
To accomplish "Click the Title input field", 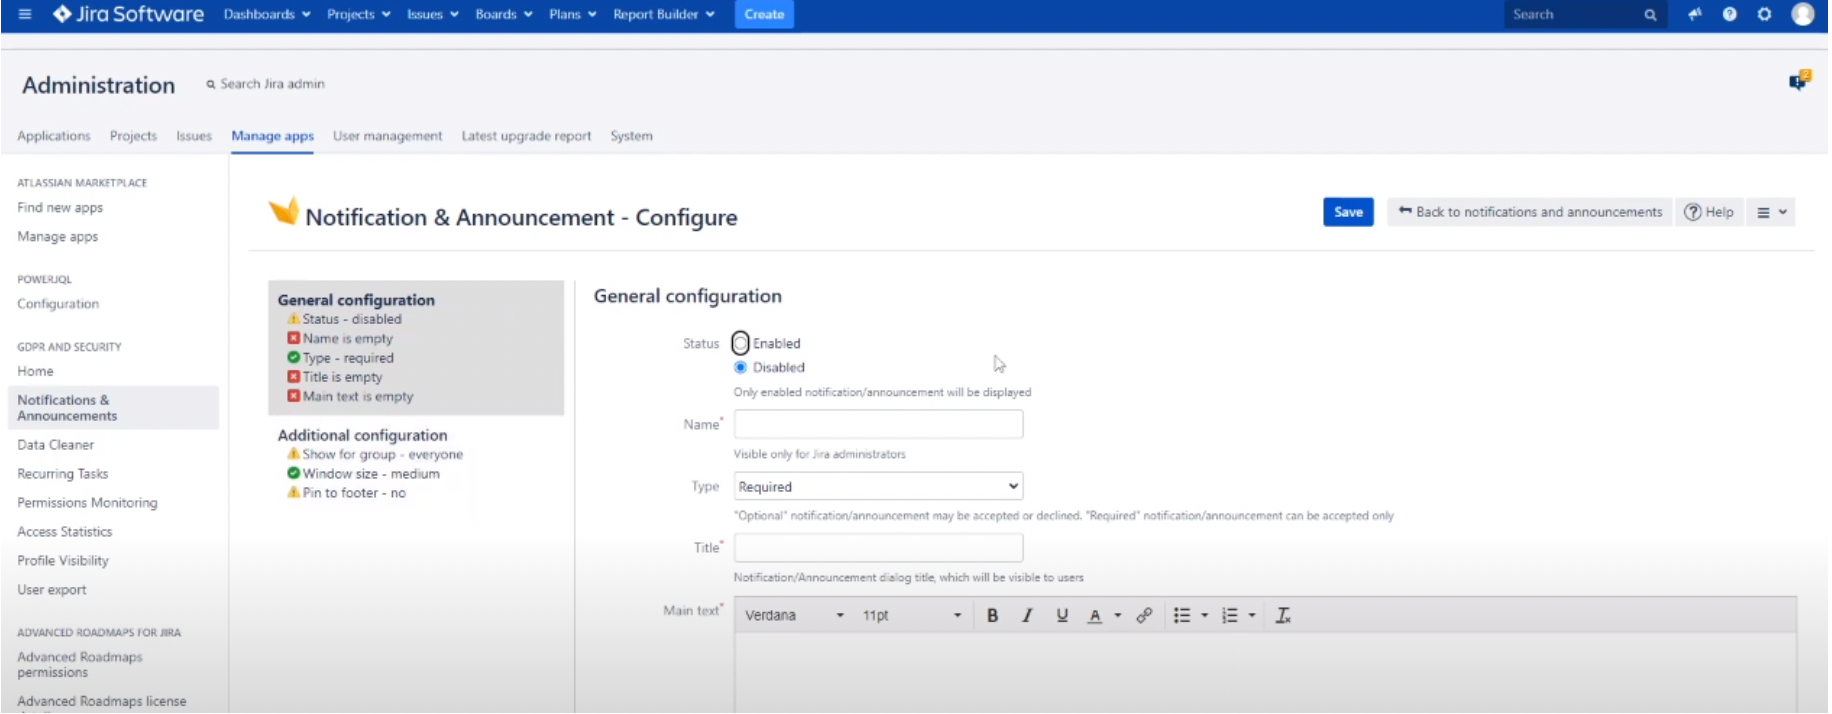I will pos(878,547).
